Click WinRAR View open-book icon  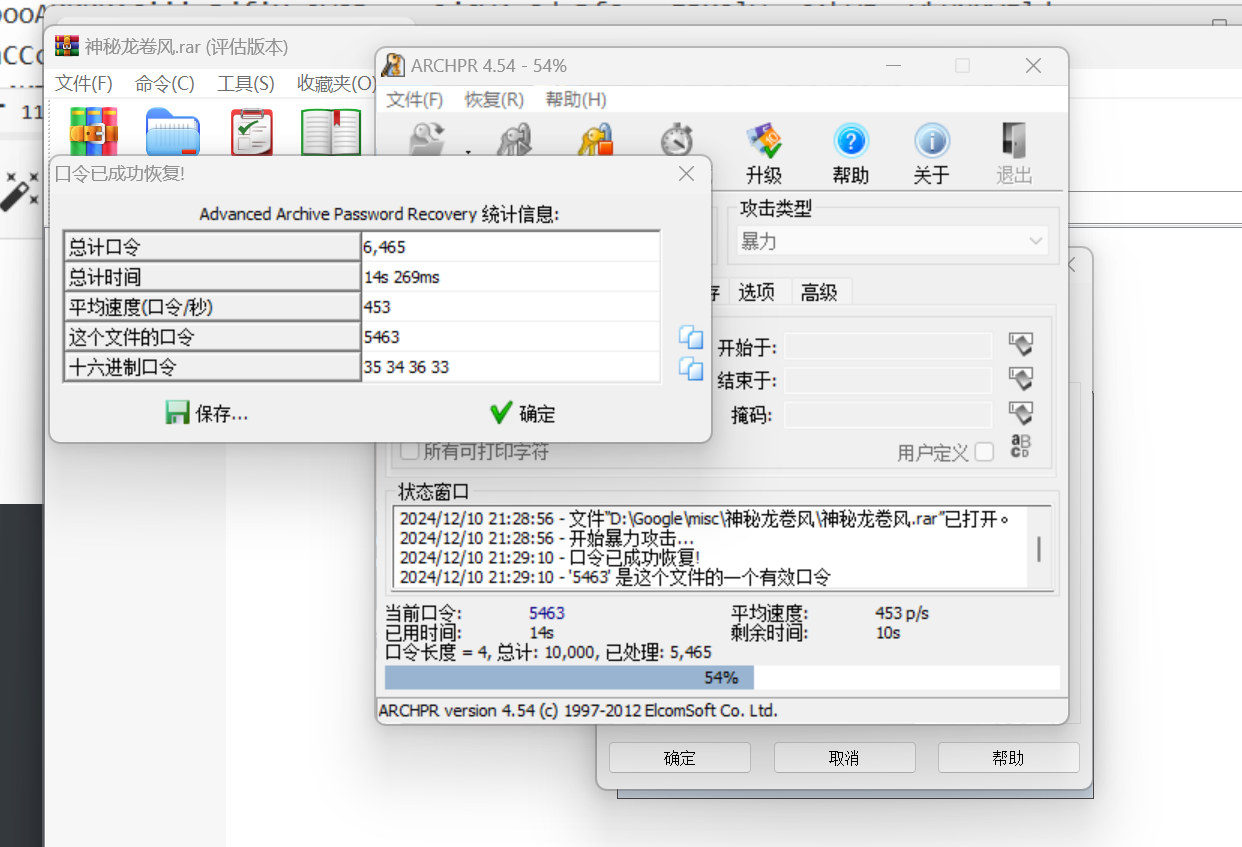pos(331,132)
